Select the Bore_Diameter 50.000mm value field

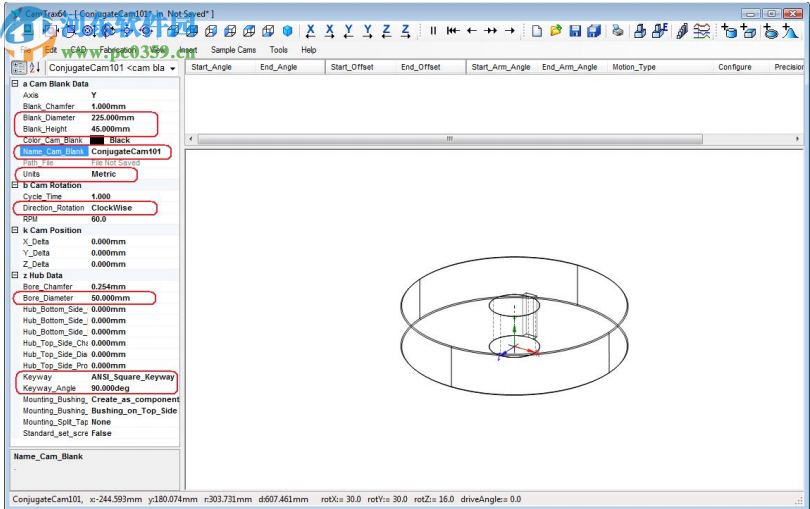(110, 298)
